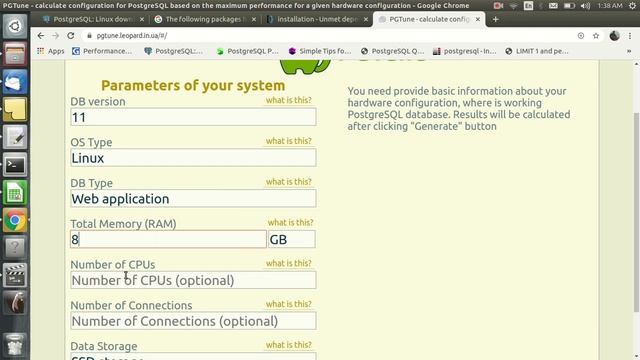This screenshot has height=360, width=640.
Task: Open the OS Type dropdown showing Linux
Action: (193, 158)
